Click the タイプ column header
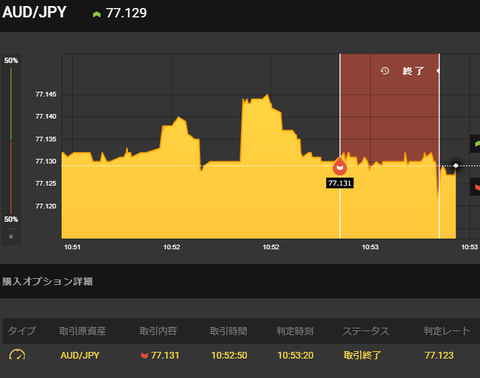Image resolution: width=480 pixels, height=378 pixels. pyautogui.click(x=22, y=331)
